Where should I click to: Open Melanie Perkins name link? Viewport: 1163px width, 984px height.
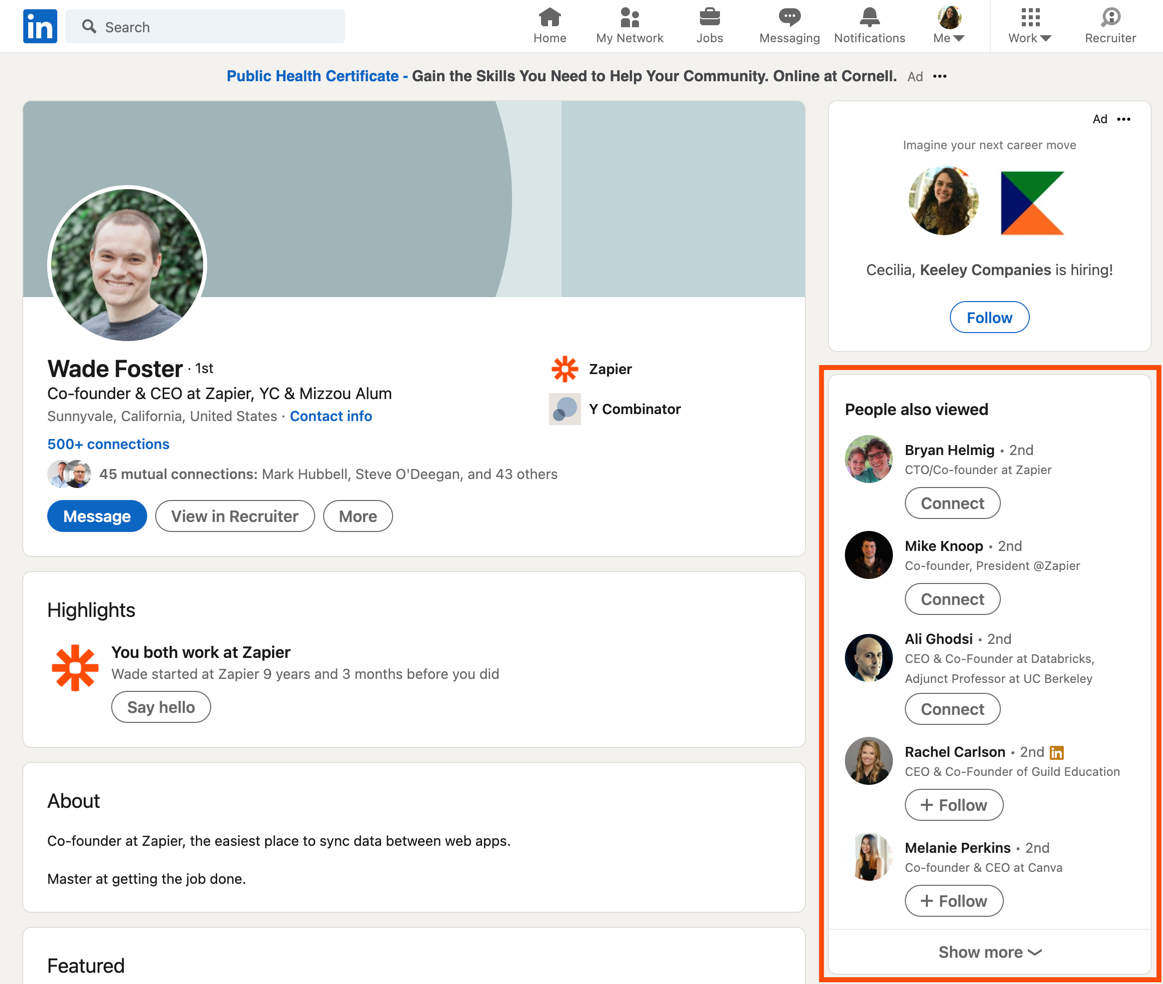tap(958, 848)
